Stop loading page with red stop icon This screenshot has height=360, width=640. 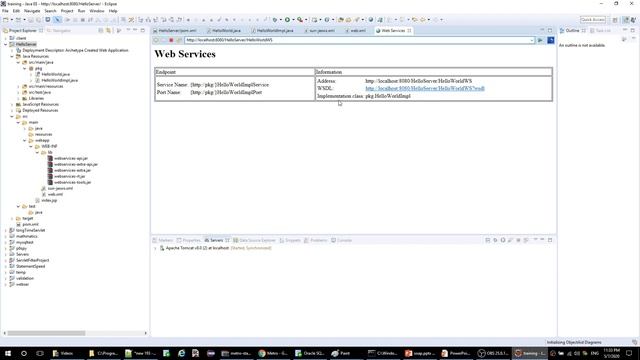171,40
